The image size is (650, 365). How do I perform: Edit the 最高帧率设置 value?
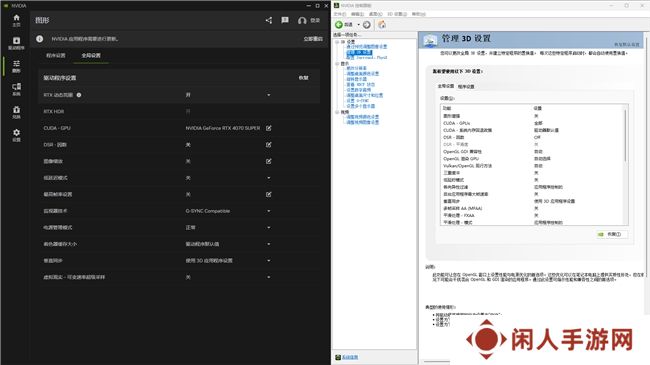point(269,195)
